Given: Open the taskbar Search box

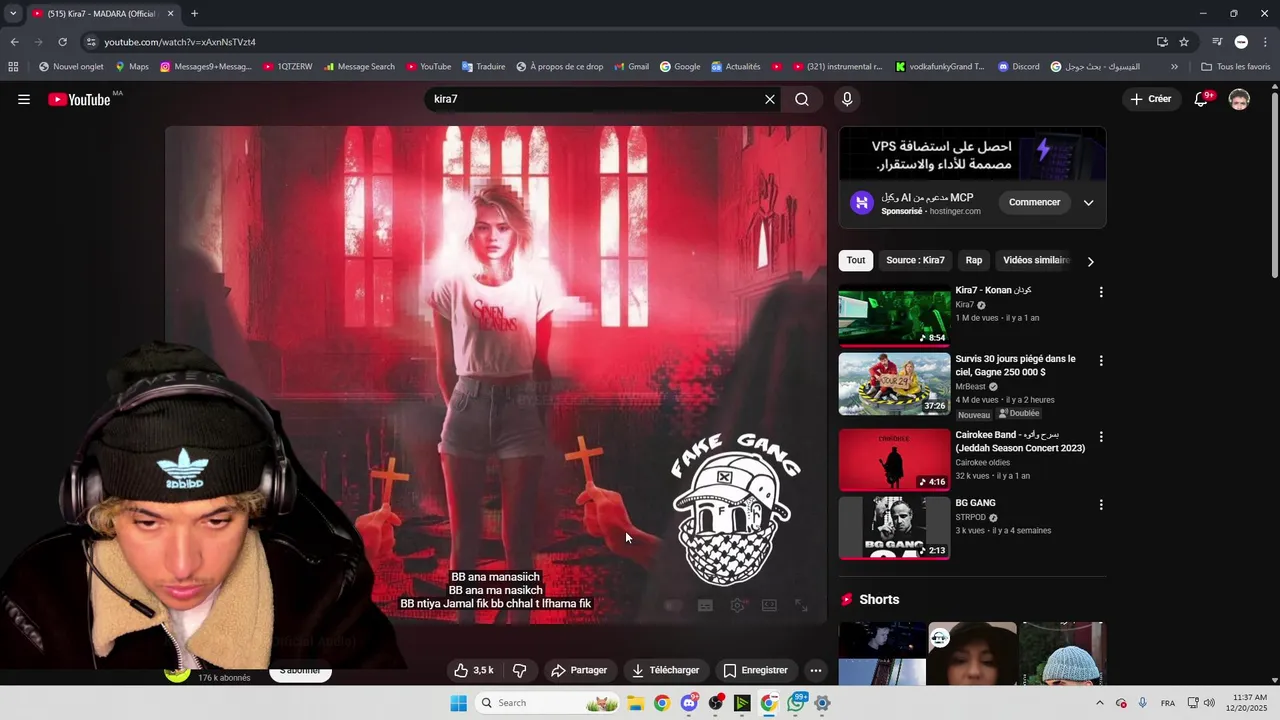Looking at the screenshot, I should 547,703.
